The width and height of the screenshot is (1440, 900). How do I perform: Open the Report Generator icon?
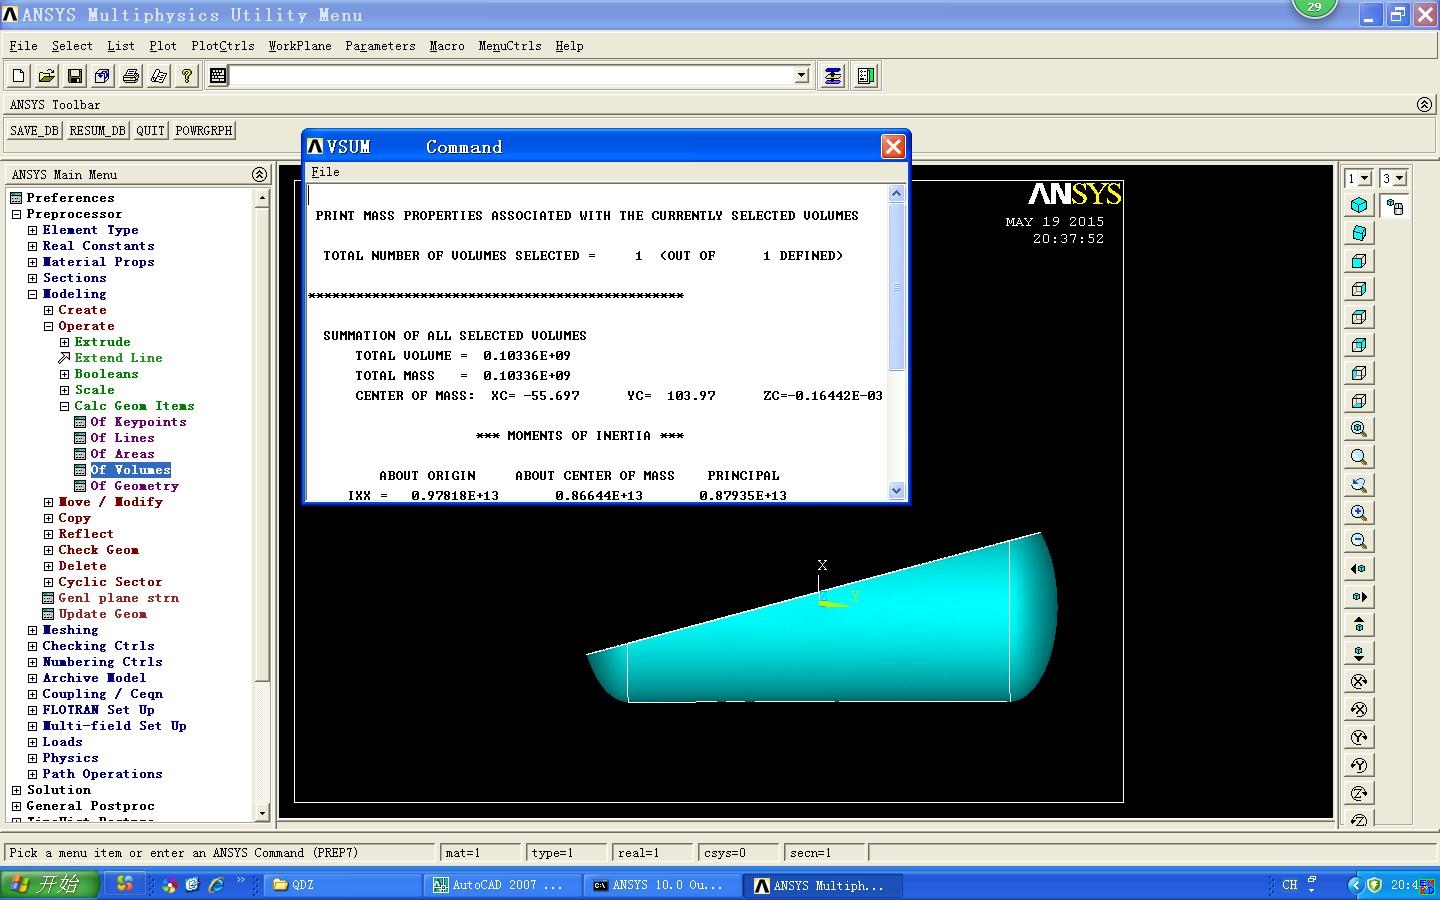[x=158, y=76]
